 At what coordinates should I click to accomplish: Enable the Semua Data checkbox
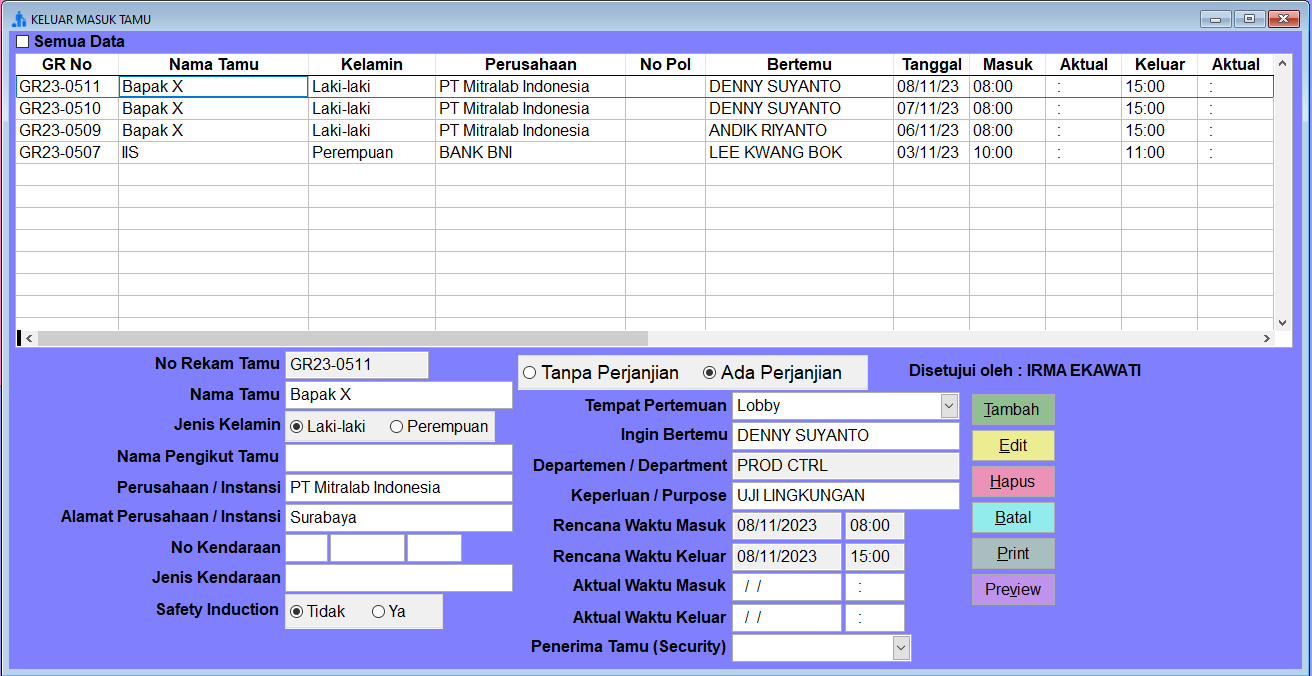click(x=23, y=42)
